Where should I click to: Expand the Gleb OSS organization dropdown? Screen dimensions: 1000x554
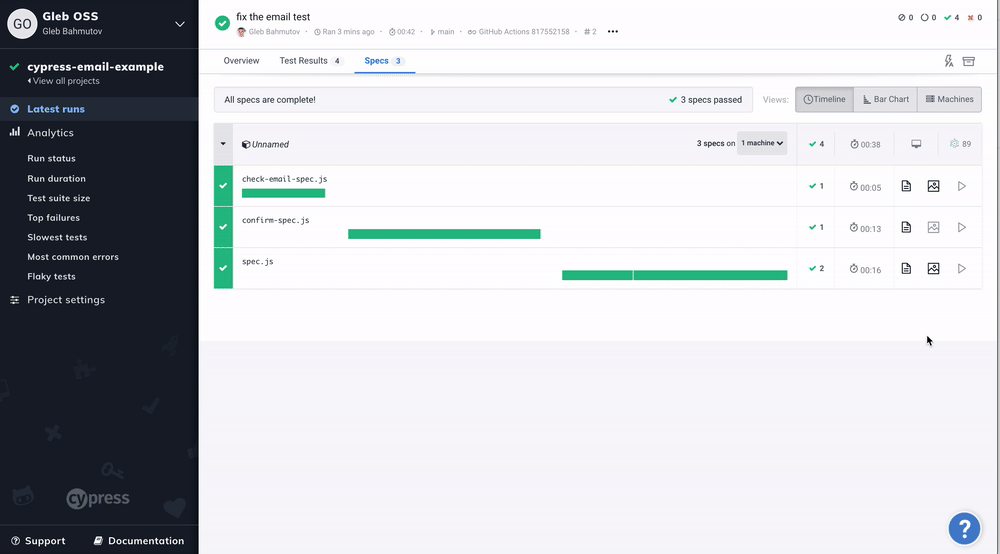pos(180,24)
